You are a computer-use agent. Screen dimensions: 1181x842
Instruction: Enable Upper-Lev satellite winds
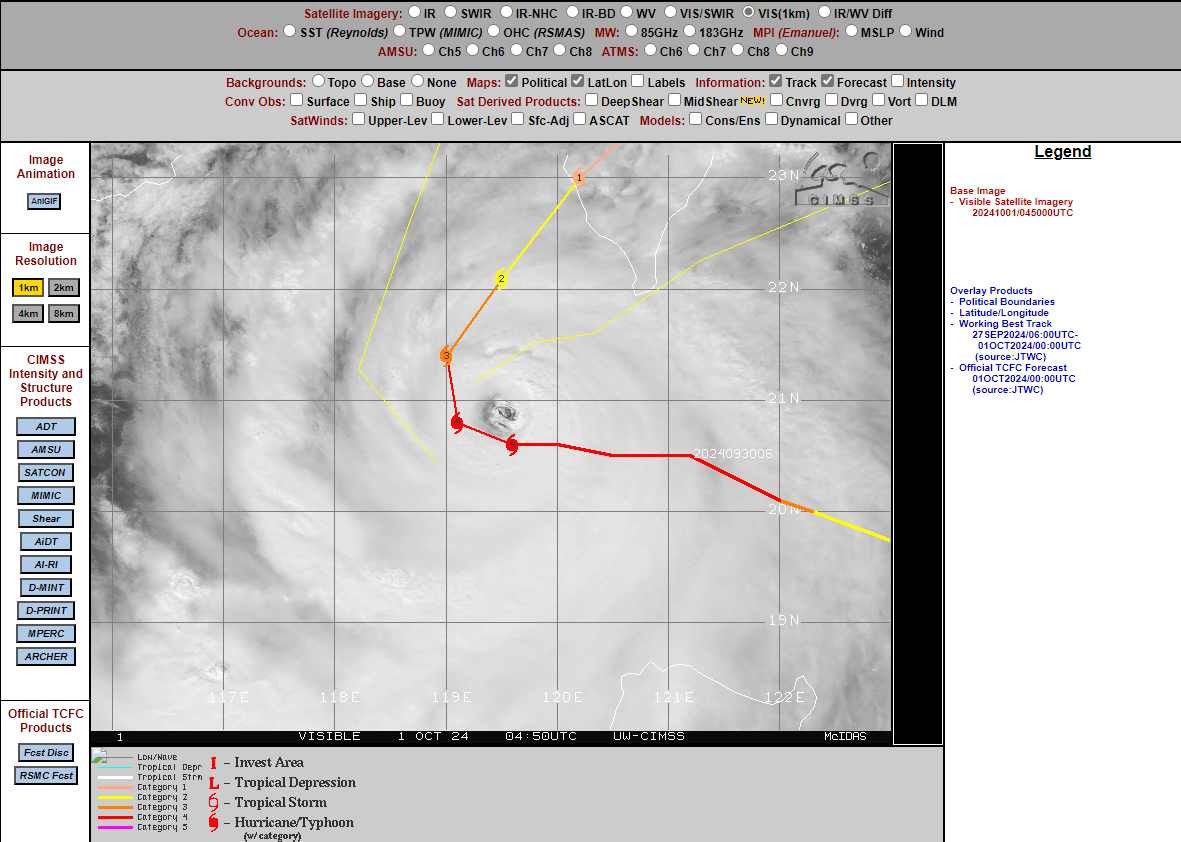pyautogui.click(x=359, y=118)
